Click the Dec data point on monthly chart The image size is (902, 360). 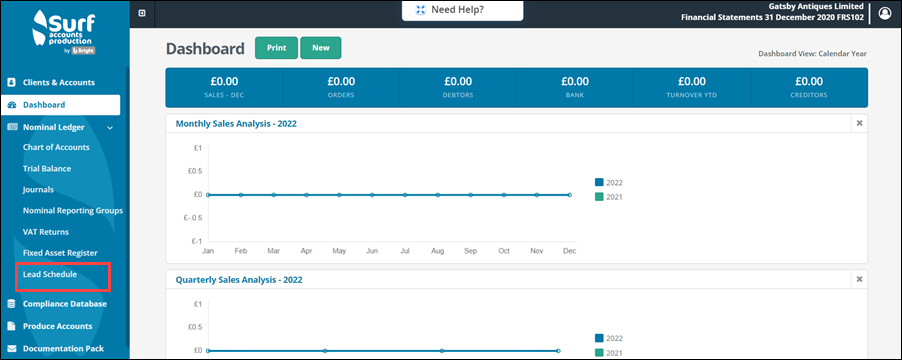click(570, 195)
